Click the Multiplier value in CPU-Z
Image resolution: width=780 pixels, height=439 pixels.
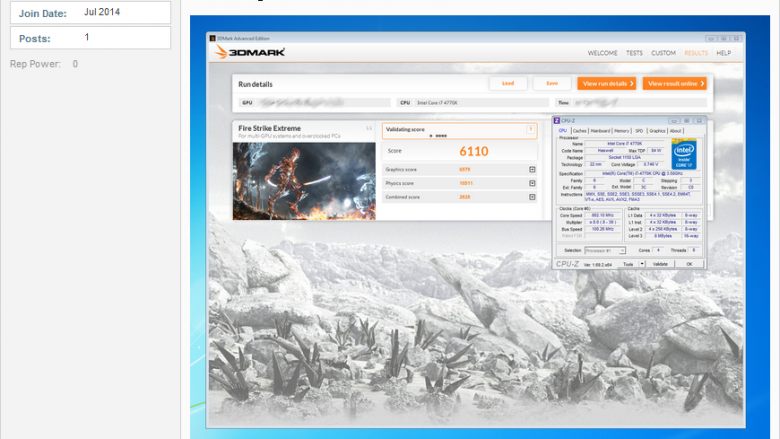[x=602, y=222]
